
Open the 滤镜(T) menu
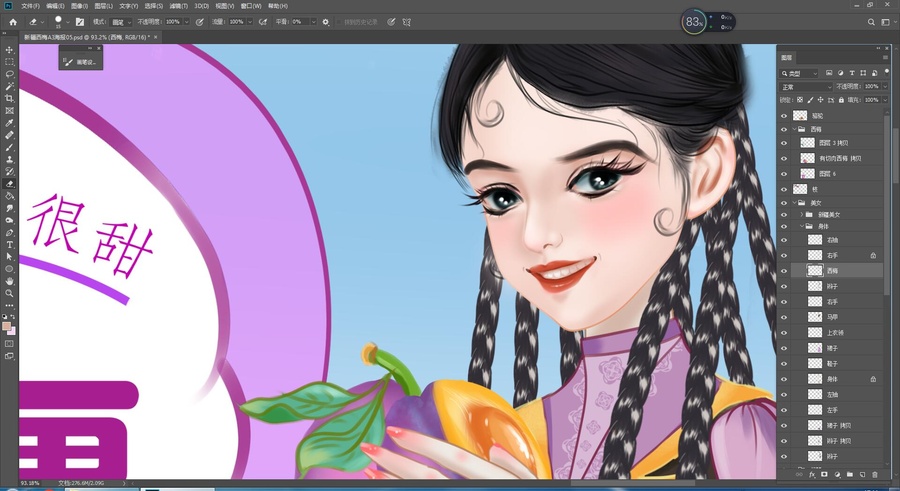(x=179, y=6)
